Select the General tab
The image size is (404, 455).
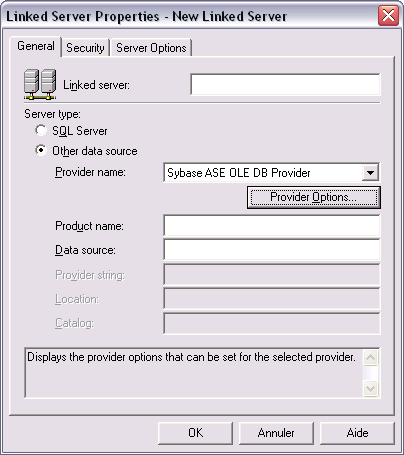pyautogui.click(x=36, y=46)
